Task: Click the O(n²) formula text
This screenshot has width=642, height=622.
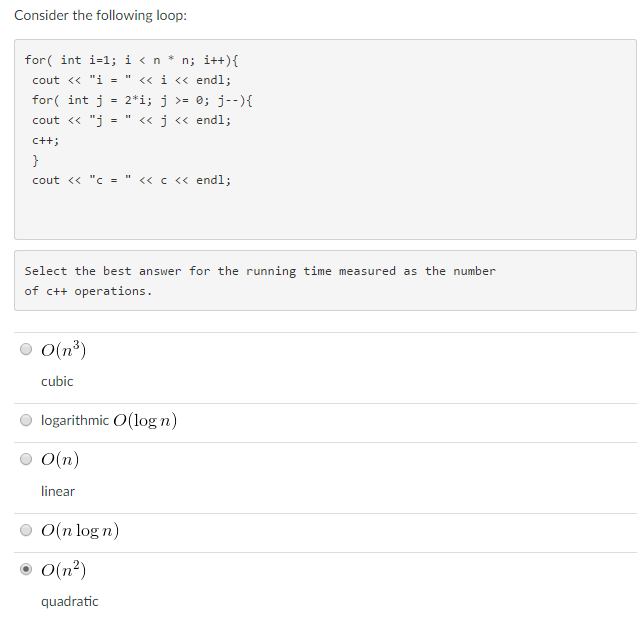Action: click(x=63, y=569)
